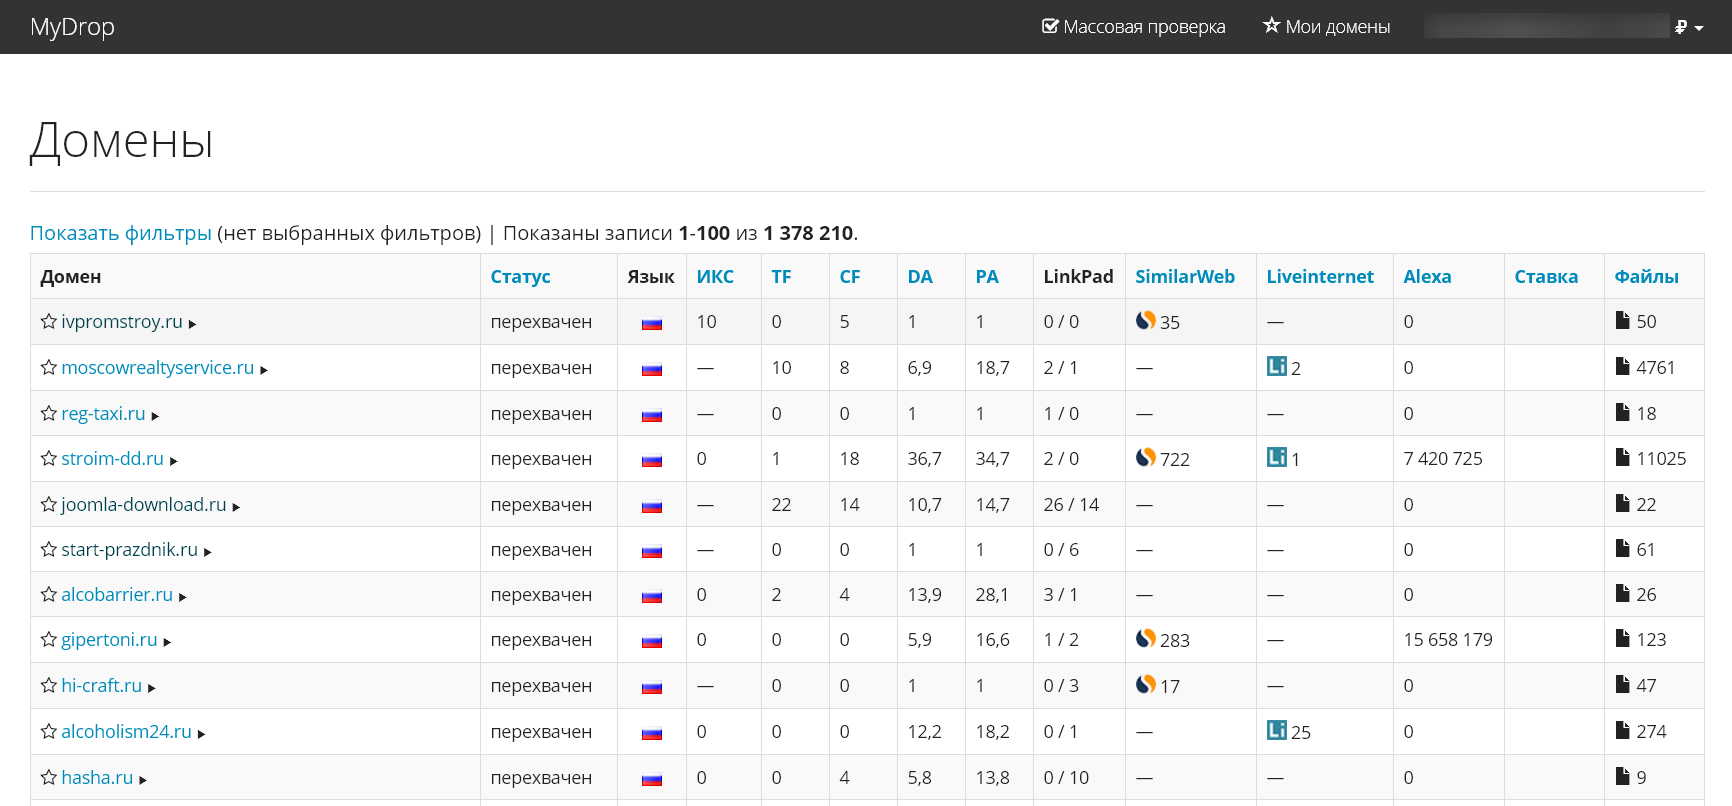Sort table by TF column
This screenshot has width=1732, height=806.
pos(781,277)
